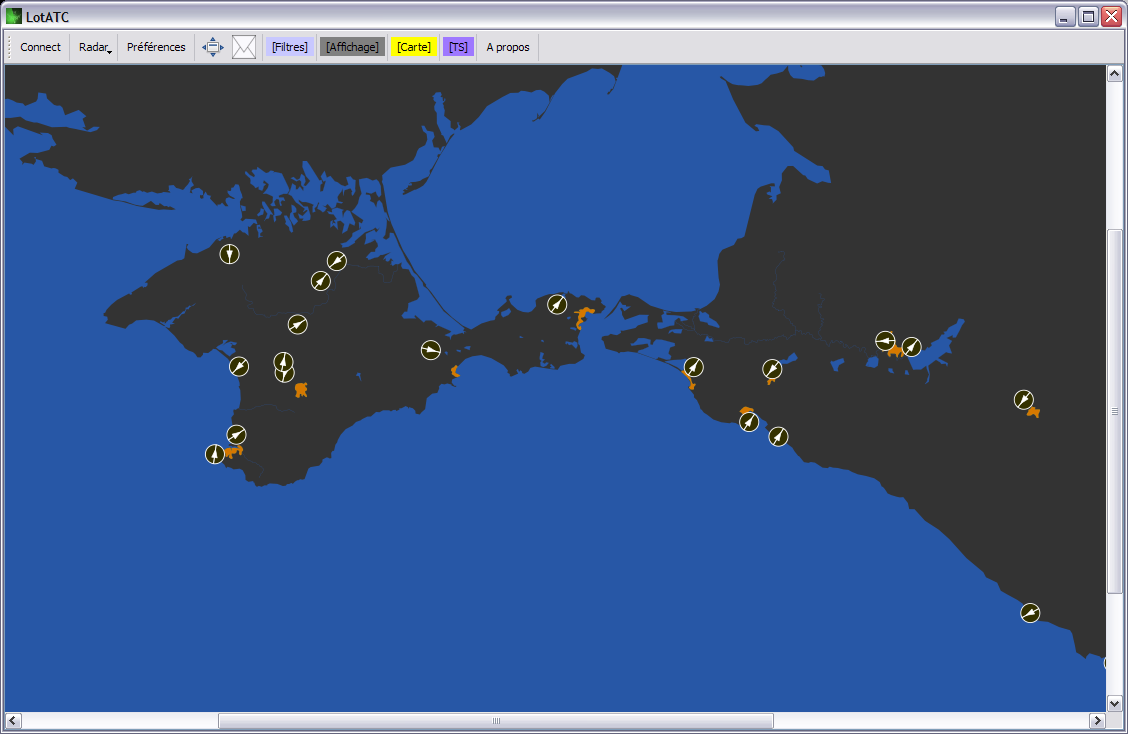Toggle the [Affichage] display panel
Screen dimensions: 1128x734
point(352,47)
